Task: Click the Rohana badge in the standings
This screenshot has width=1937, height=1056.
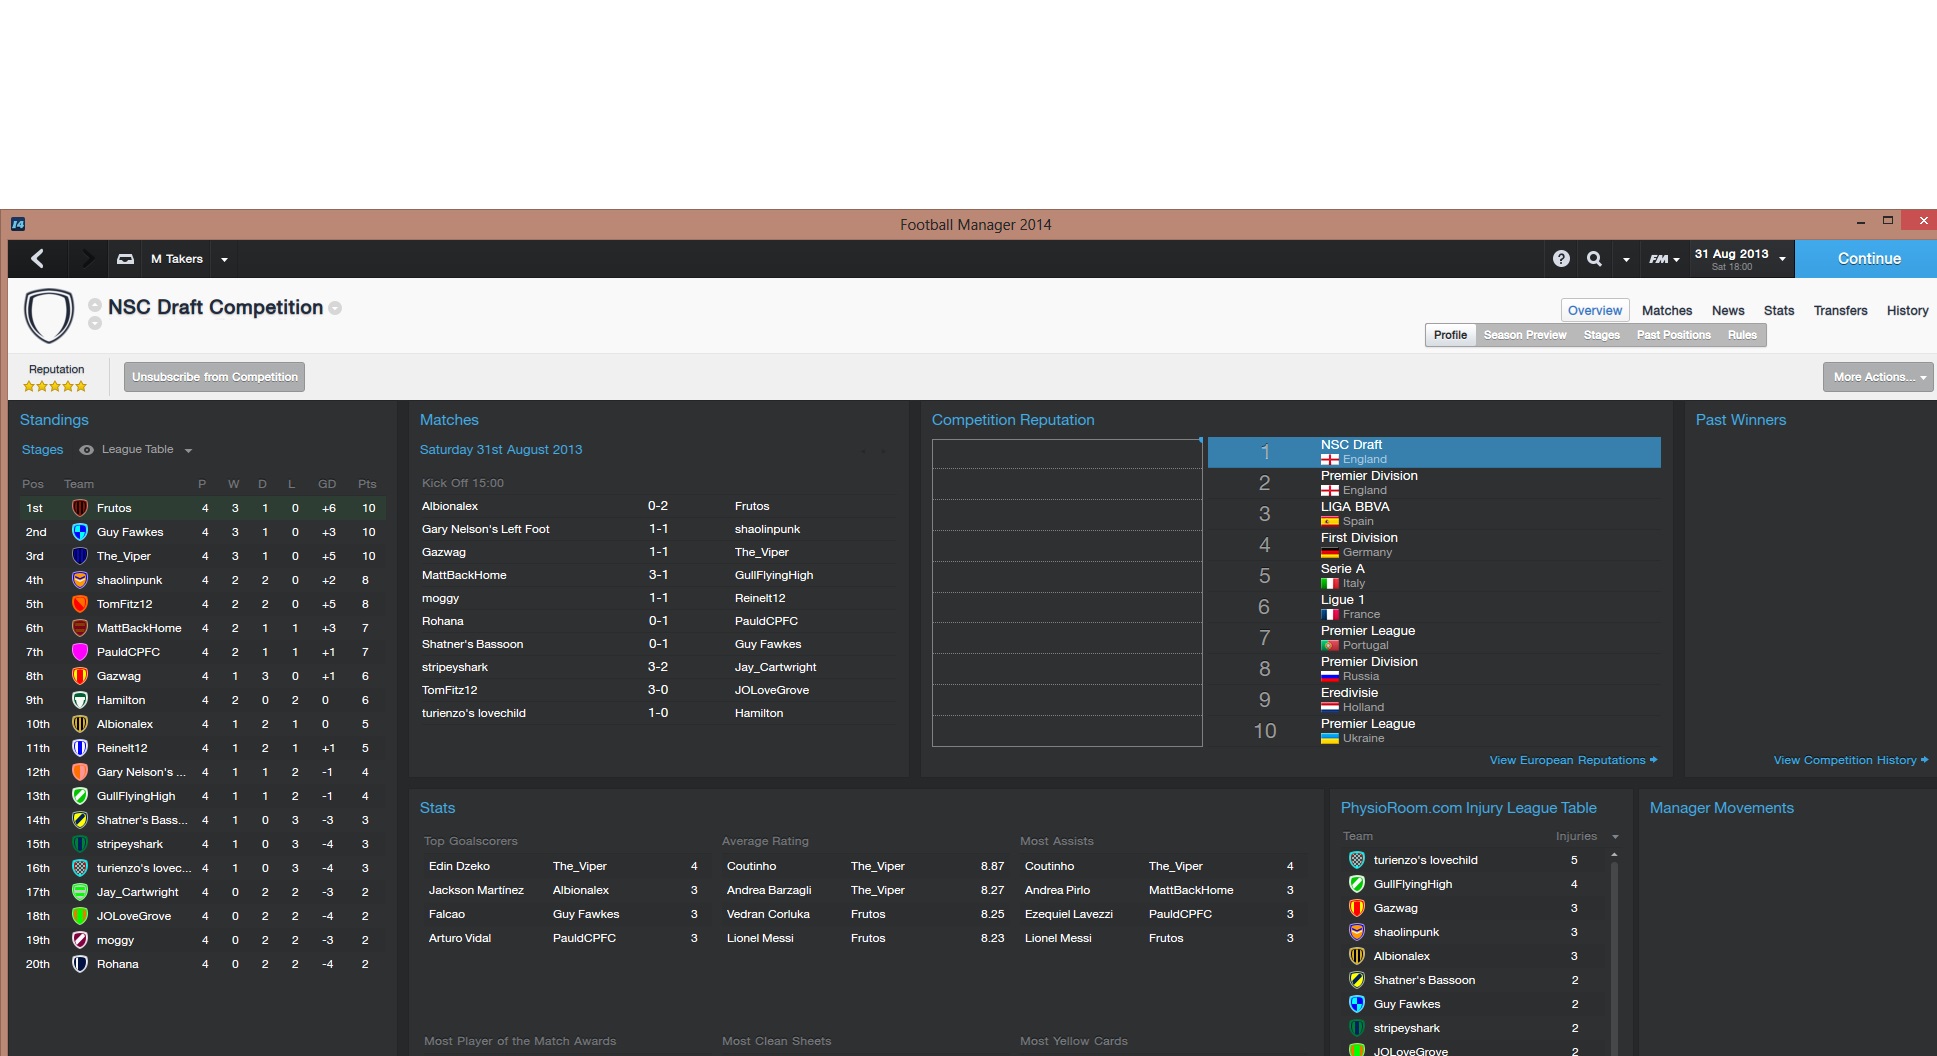Action: [80, 964]
